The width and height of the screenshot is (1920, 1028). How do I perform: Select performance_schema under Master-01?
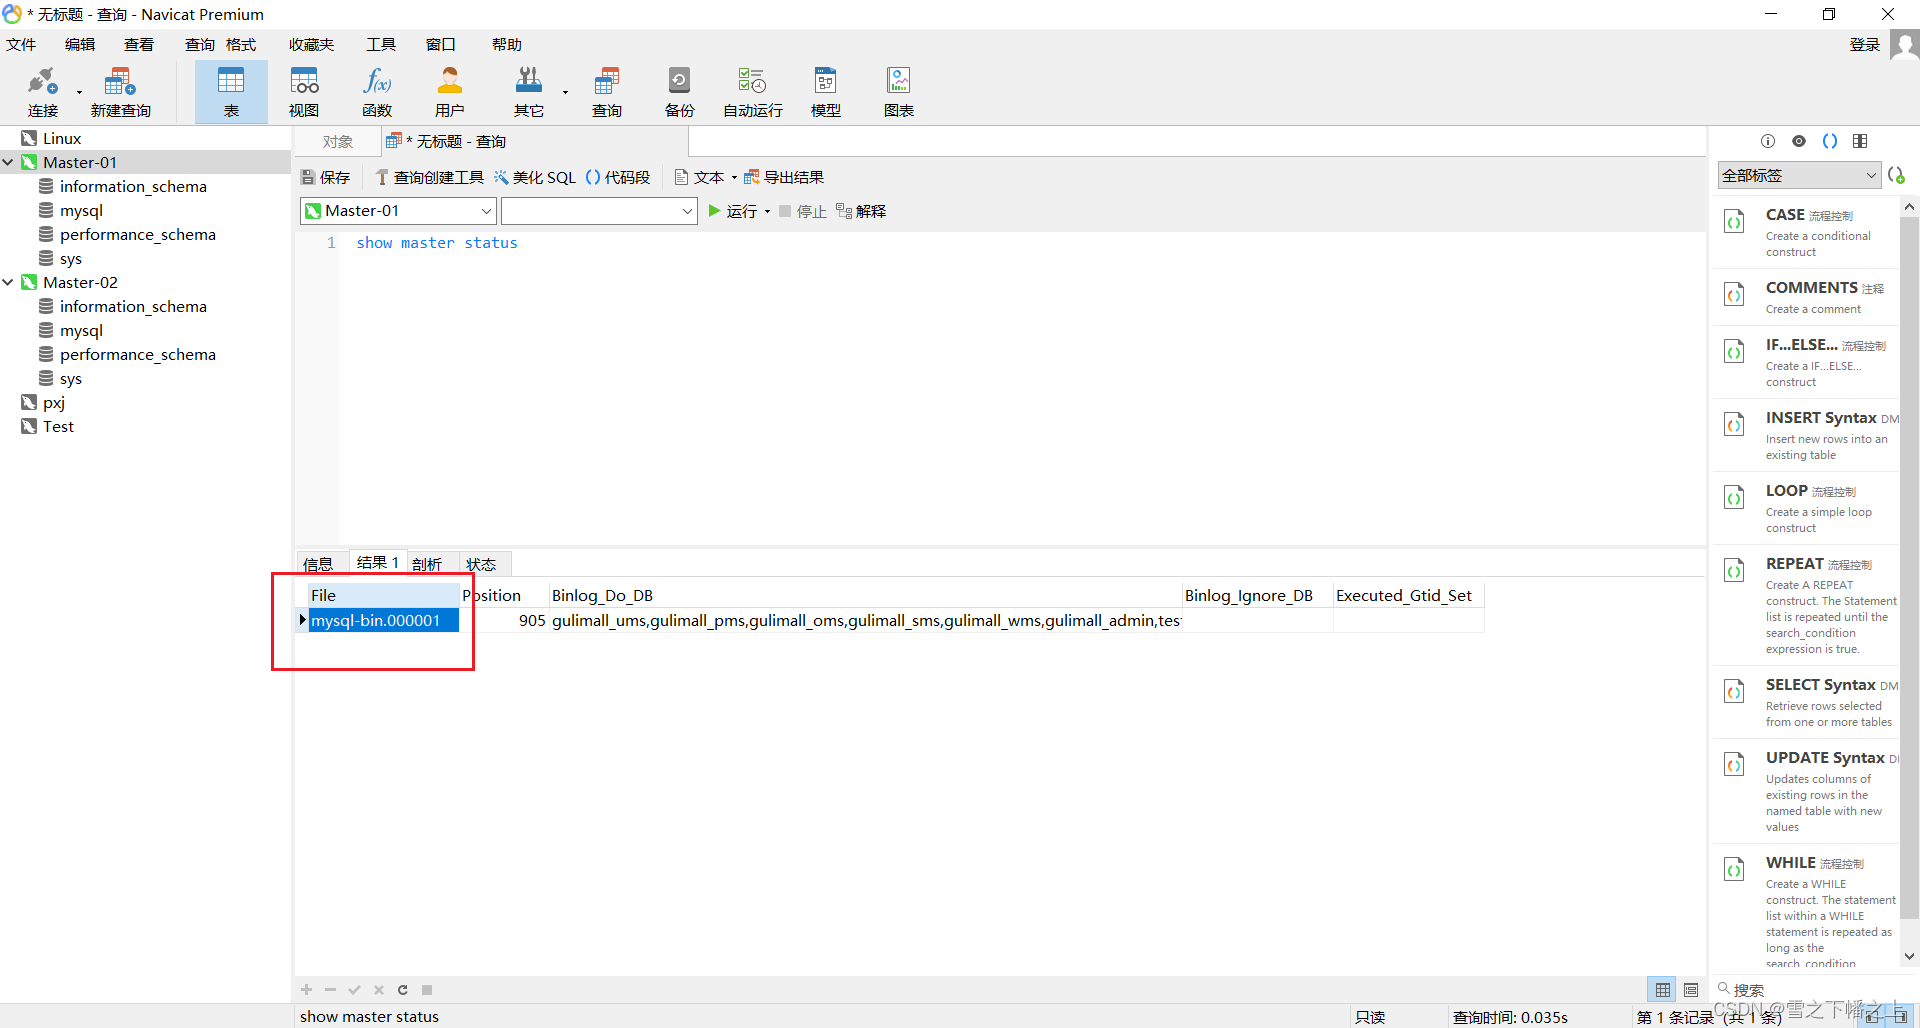pyautogui.click(x=138, y=234)
